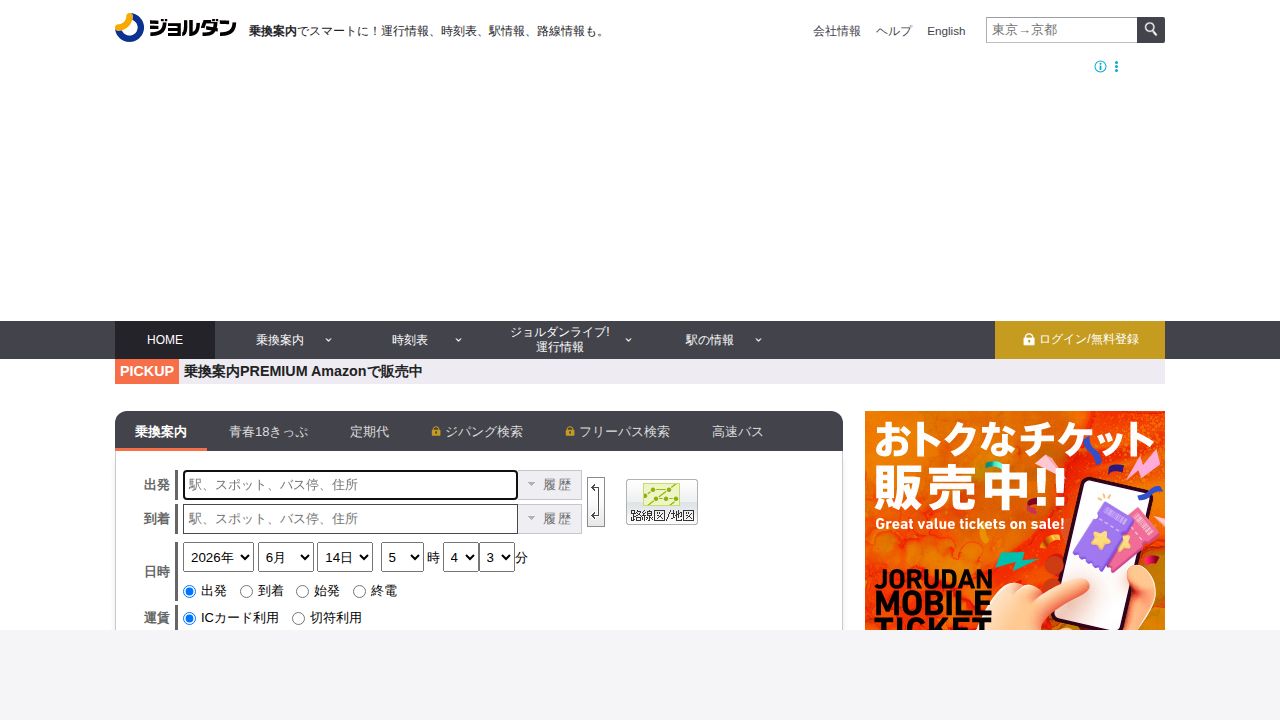Click the ad info icon

(1100, 67)
